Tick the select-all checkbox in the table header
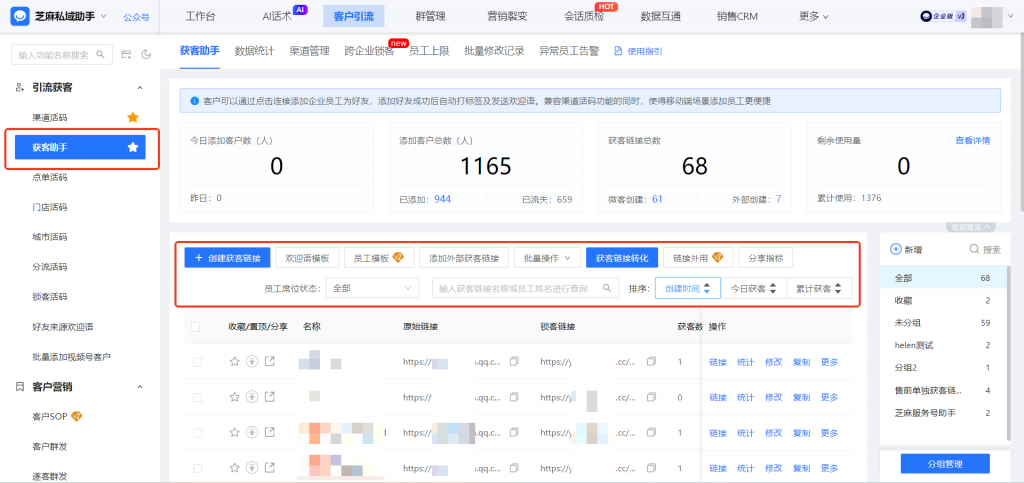Screen dimensions: 1024x483 click(196, 327)
